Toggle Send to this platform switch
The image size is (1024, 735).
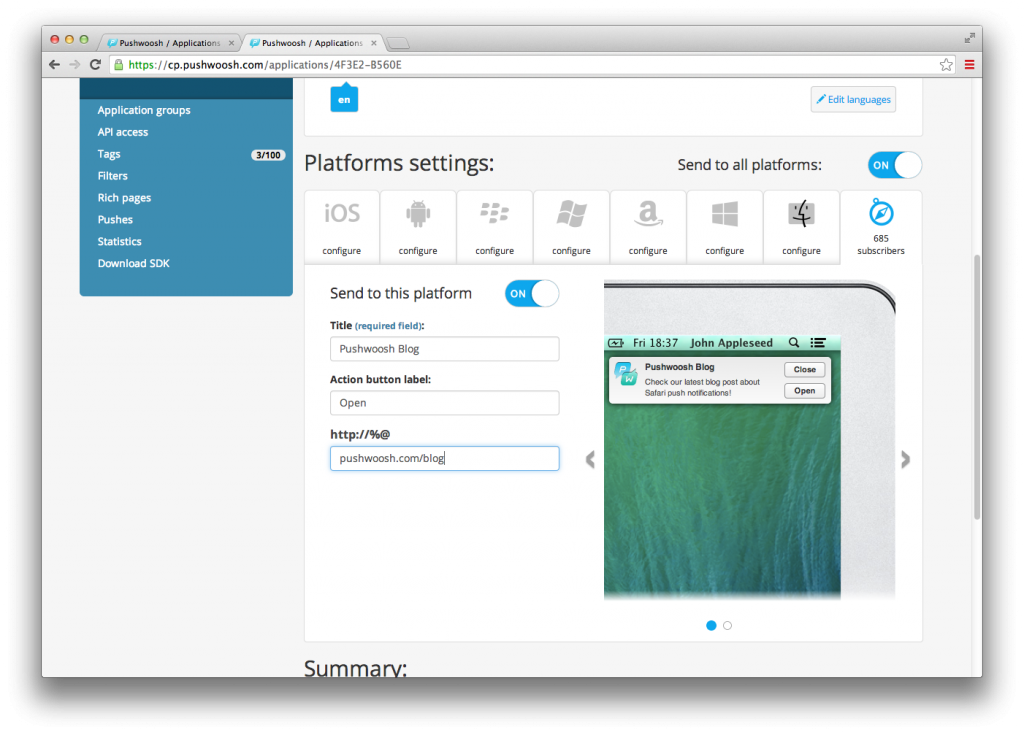pyautogui.click(x=532, y=293)
